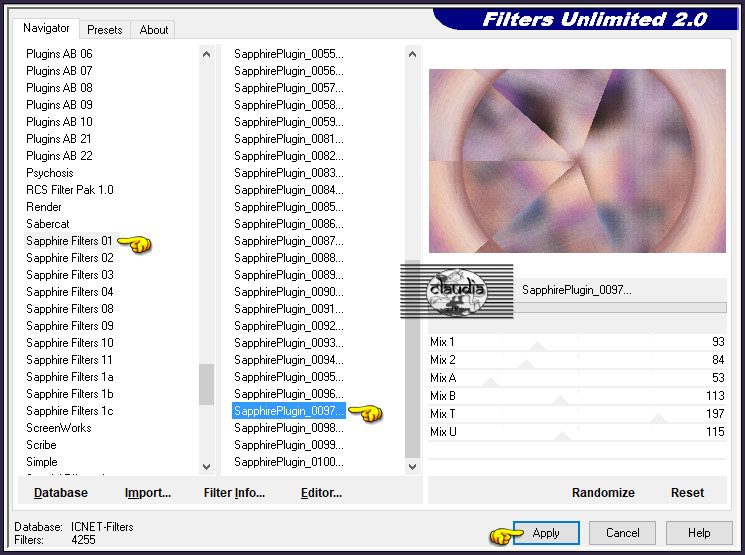Choose SapphirePlugin_0081 in filter list
This screenshot has width=745, height=555.
pos(289,139)
